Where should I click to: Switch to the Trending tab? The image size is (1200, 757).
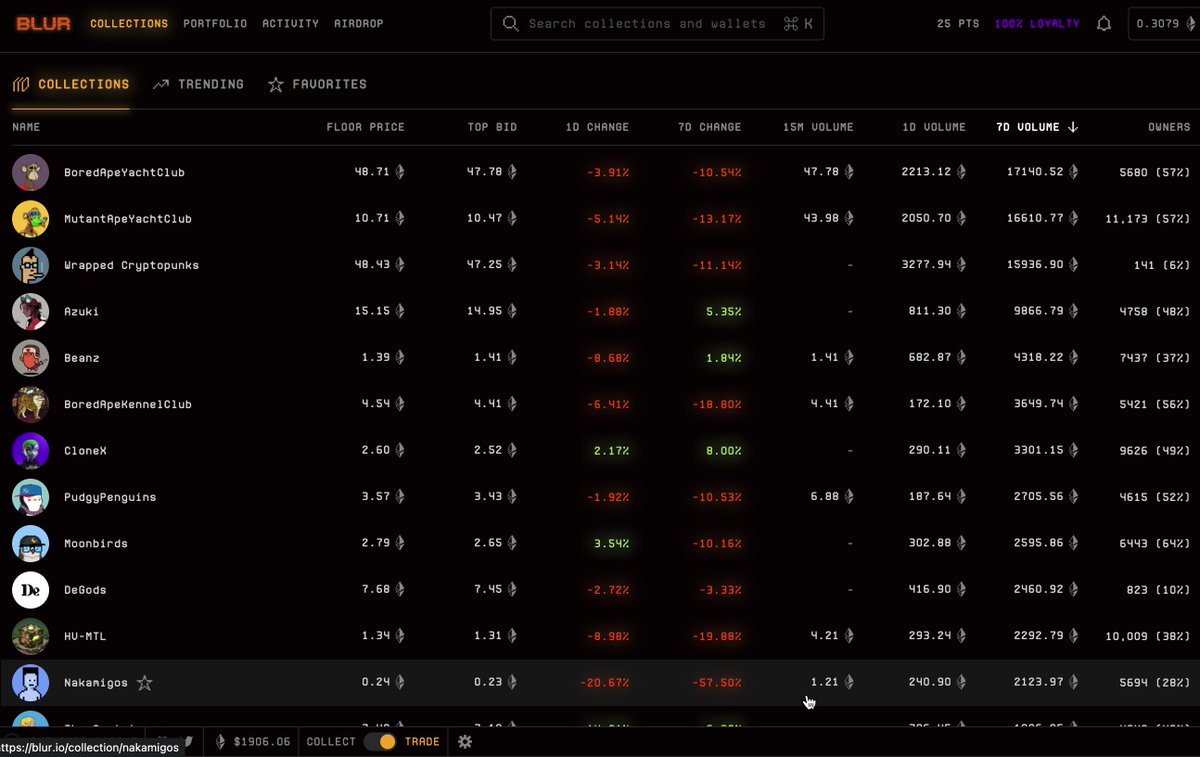tap(198, 85)
